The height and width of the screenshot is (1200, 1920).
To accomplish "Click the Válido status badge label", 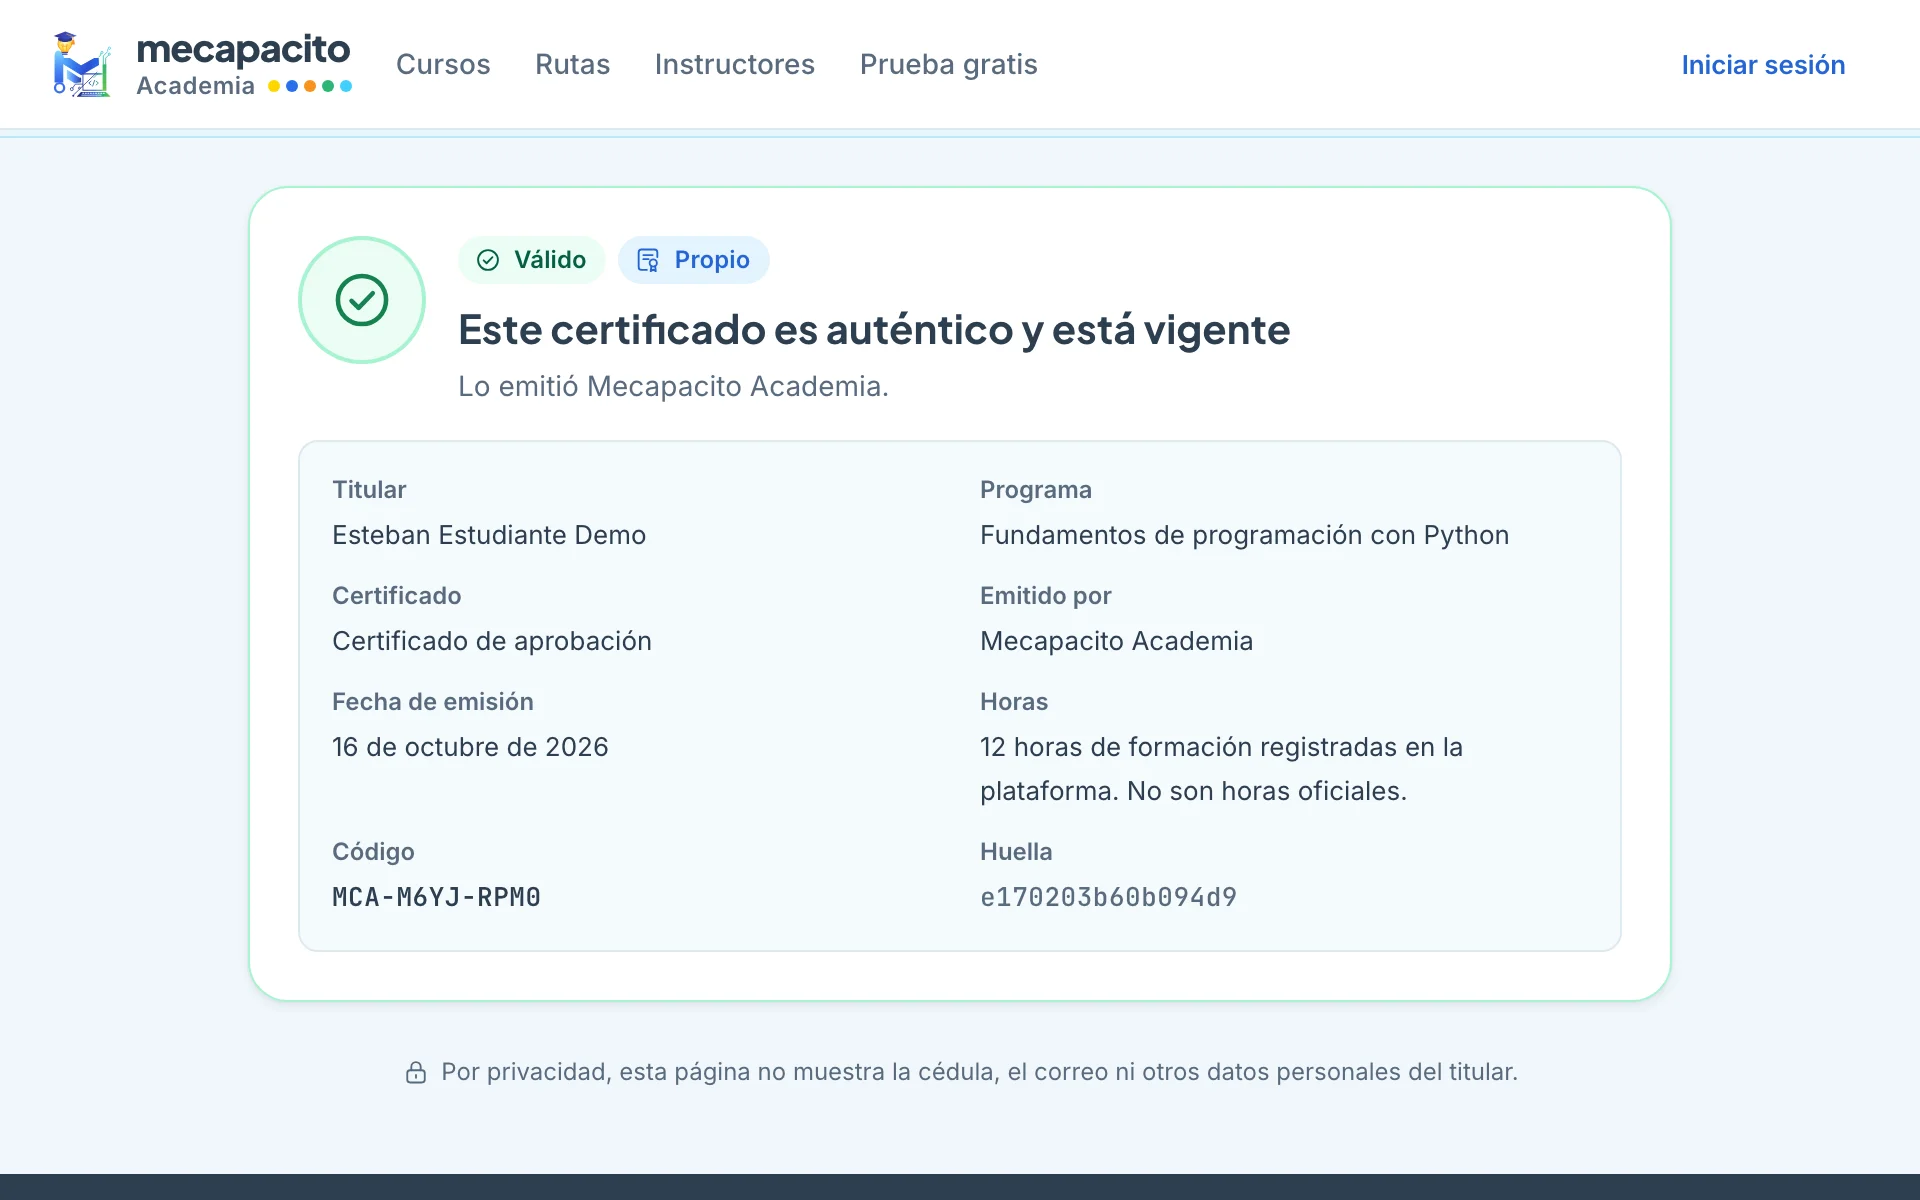I will [550, 260].
